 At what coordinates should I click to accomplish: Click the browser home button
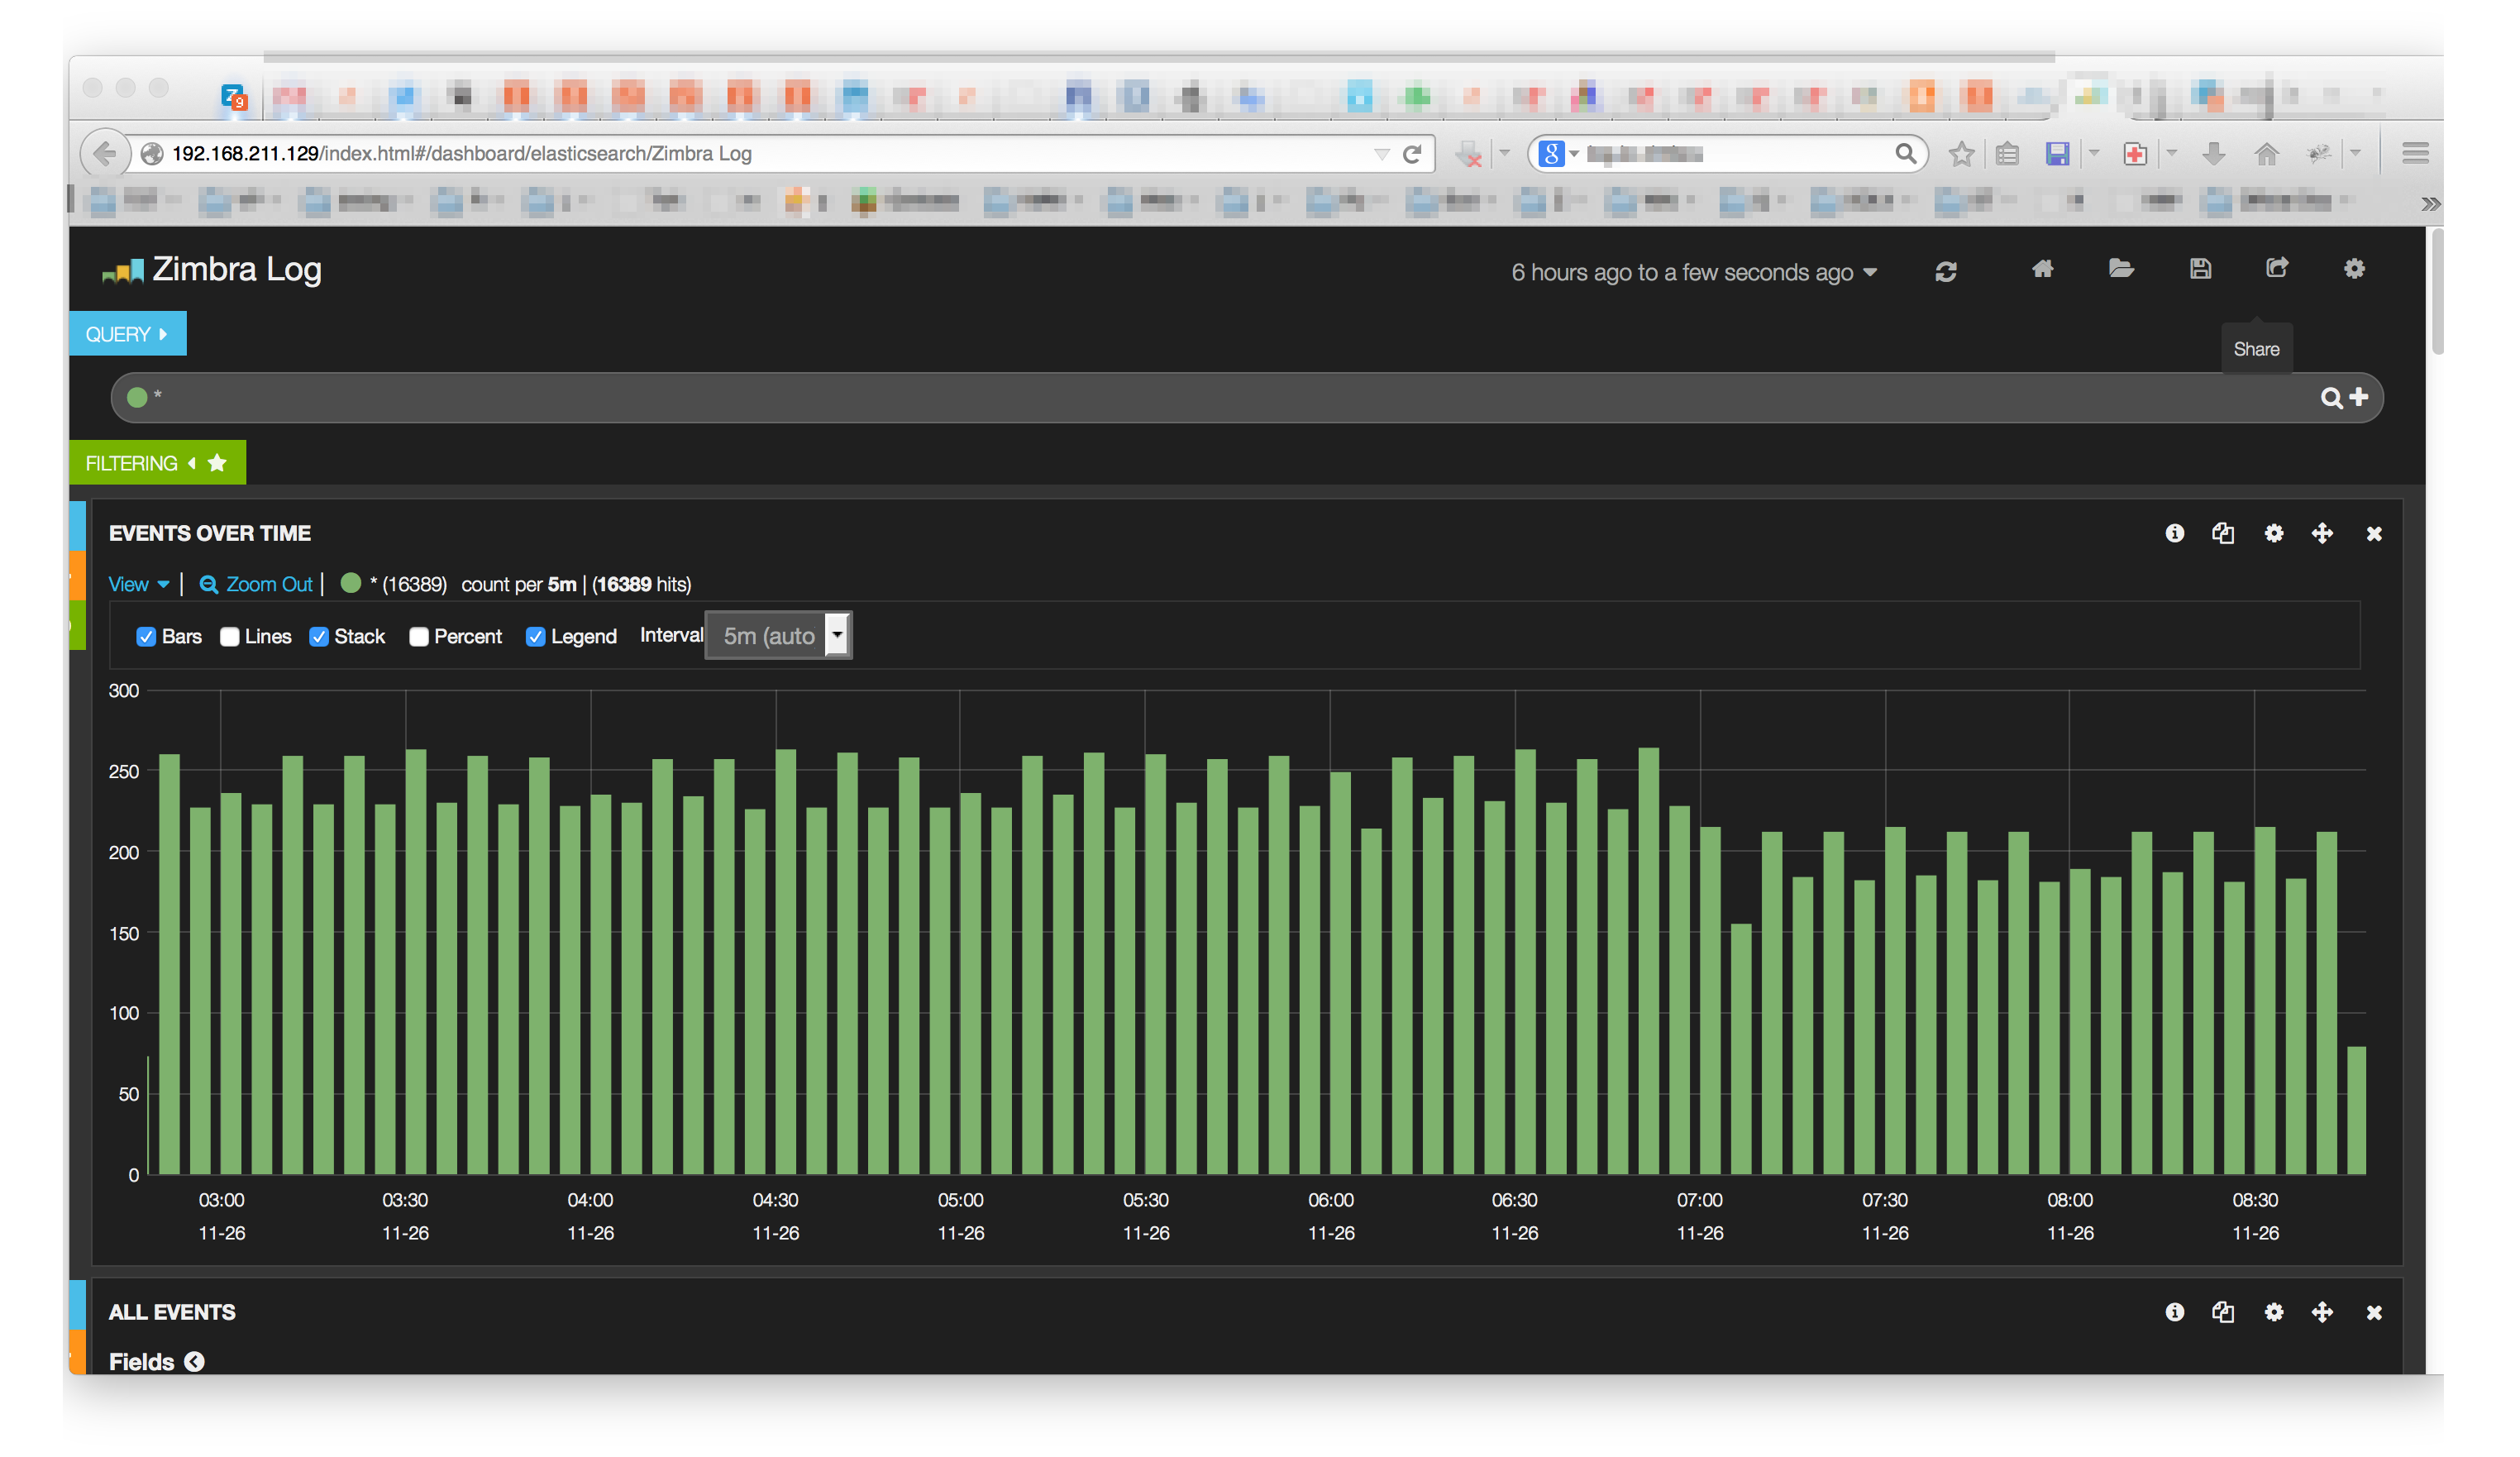2266,154
